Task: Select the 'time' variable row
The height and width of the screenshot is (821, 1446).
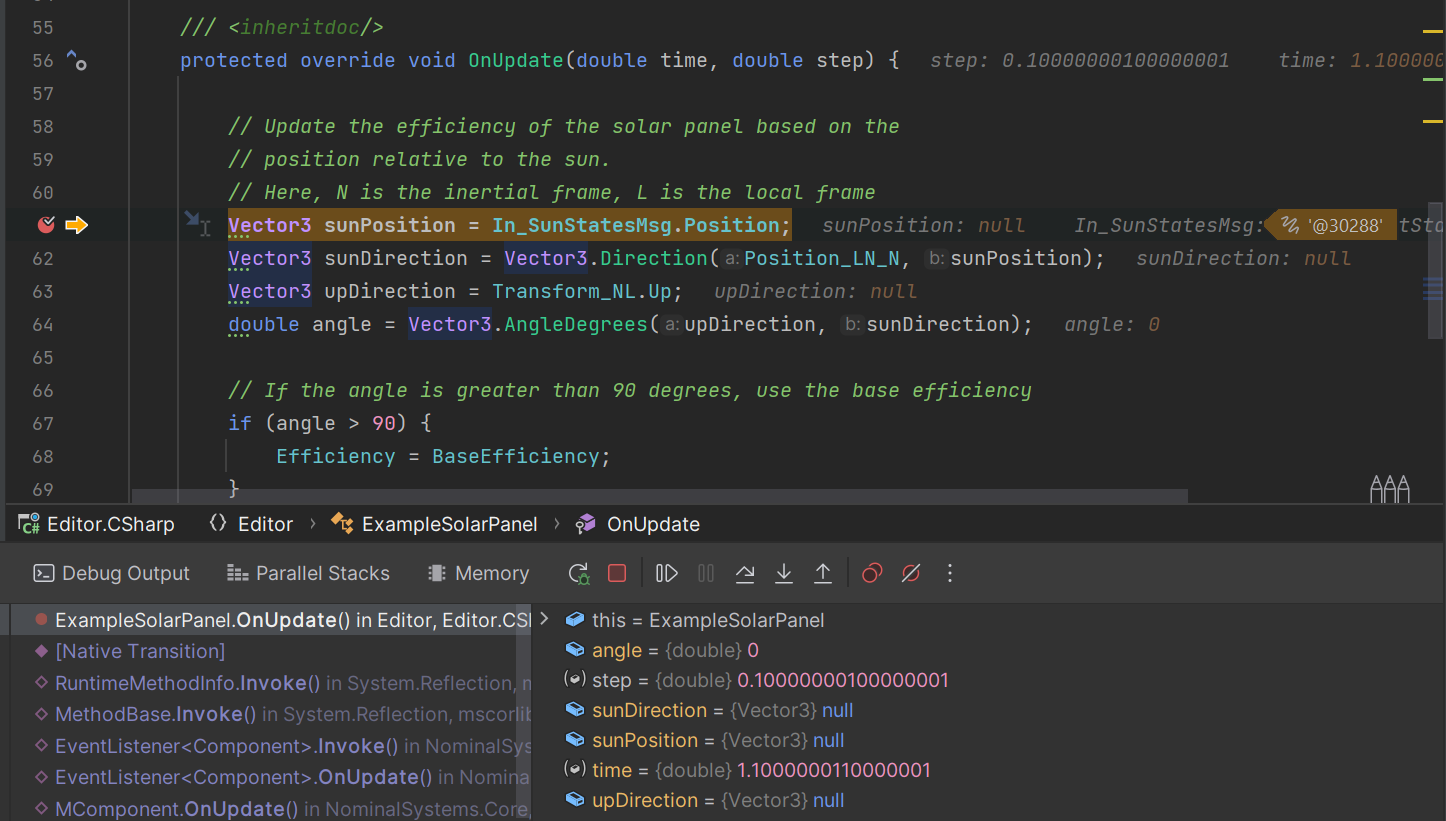Action: [989, 770]
